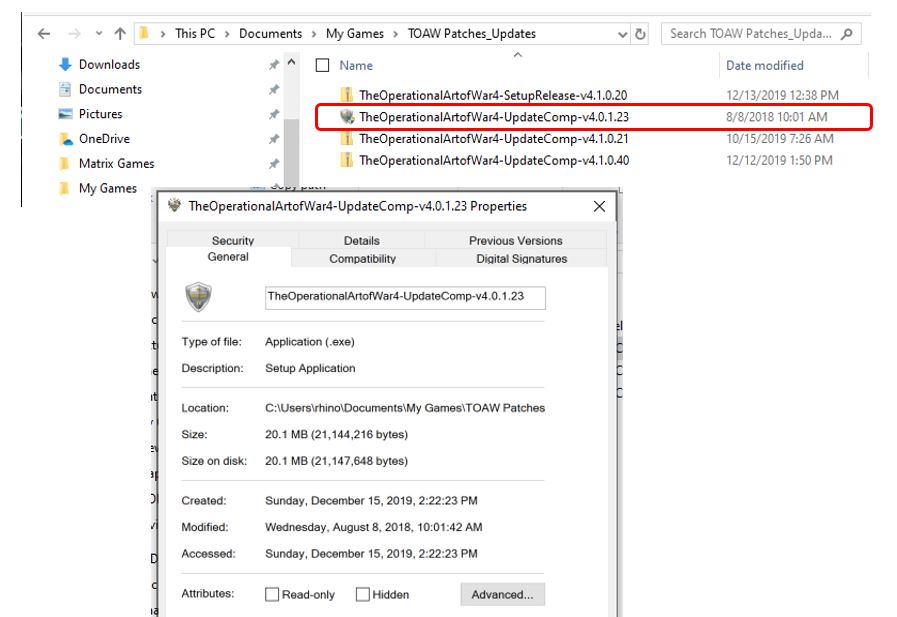The image size is (897, 617).
Task: Toggle the select-all checkbox by Name
Action: pos(323,65)
